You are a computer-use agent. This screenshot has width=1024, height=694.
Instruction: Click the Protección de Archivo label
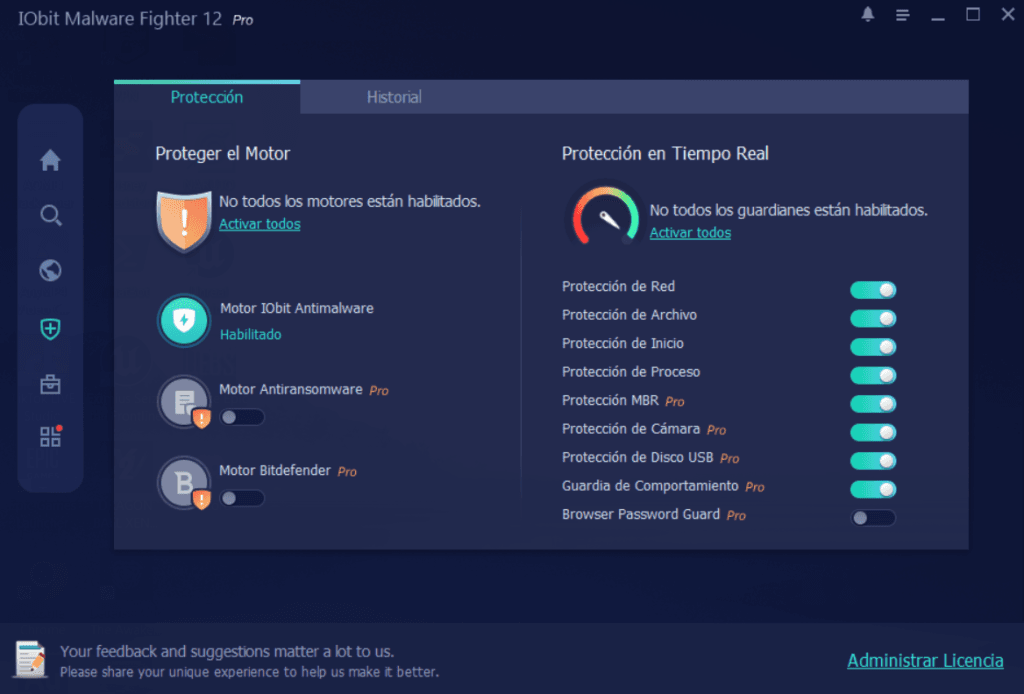(630, 315)
